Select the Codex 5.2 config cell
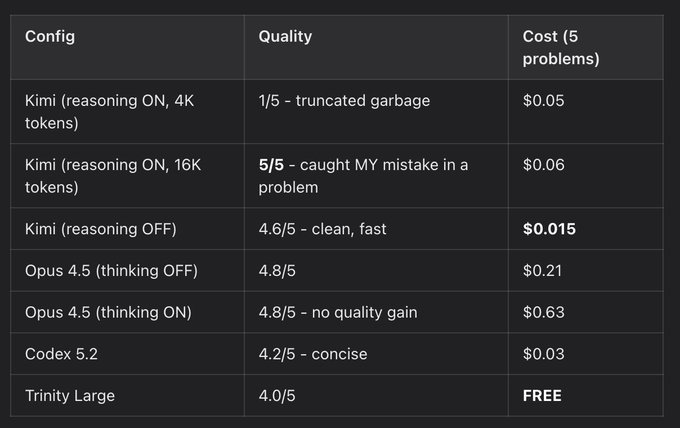Screen dimensions: 680x428 click(x=60, y=354)
